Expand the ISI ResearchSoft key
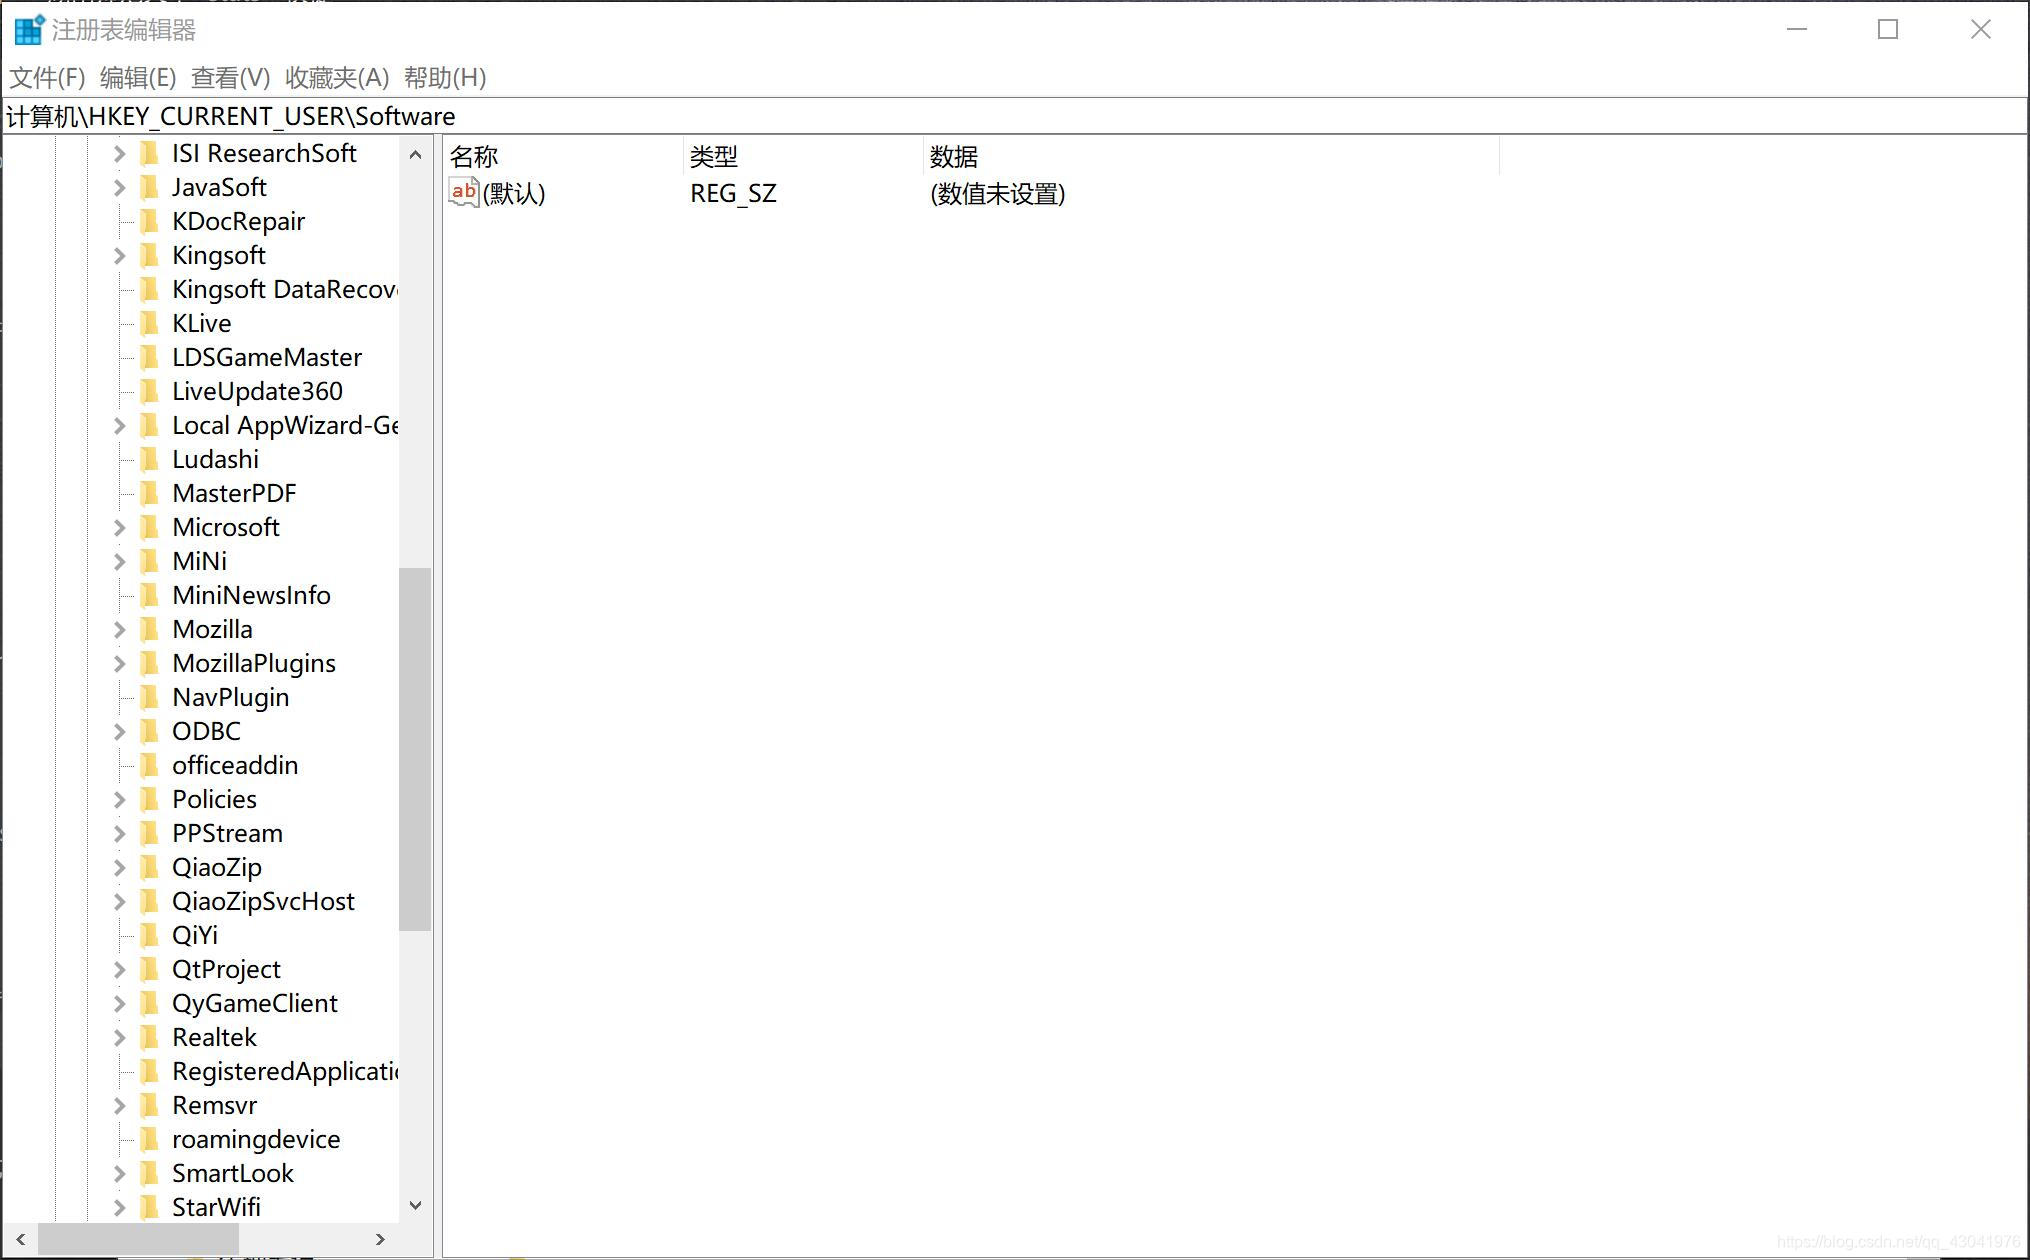 point(119,154)
